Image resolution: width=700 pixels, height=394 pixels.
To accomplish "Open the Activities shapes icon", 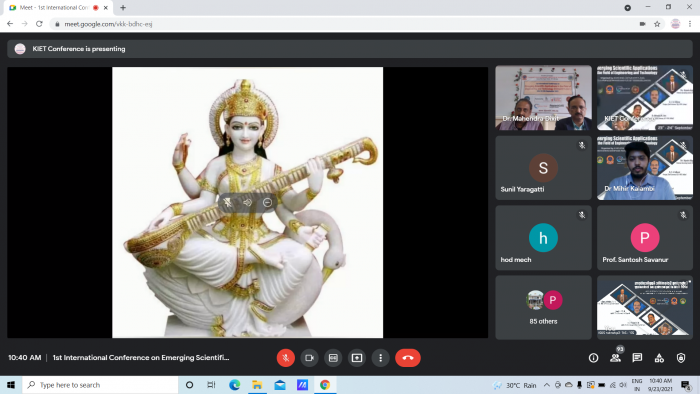I will (x=659, y=358).
